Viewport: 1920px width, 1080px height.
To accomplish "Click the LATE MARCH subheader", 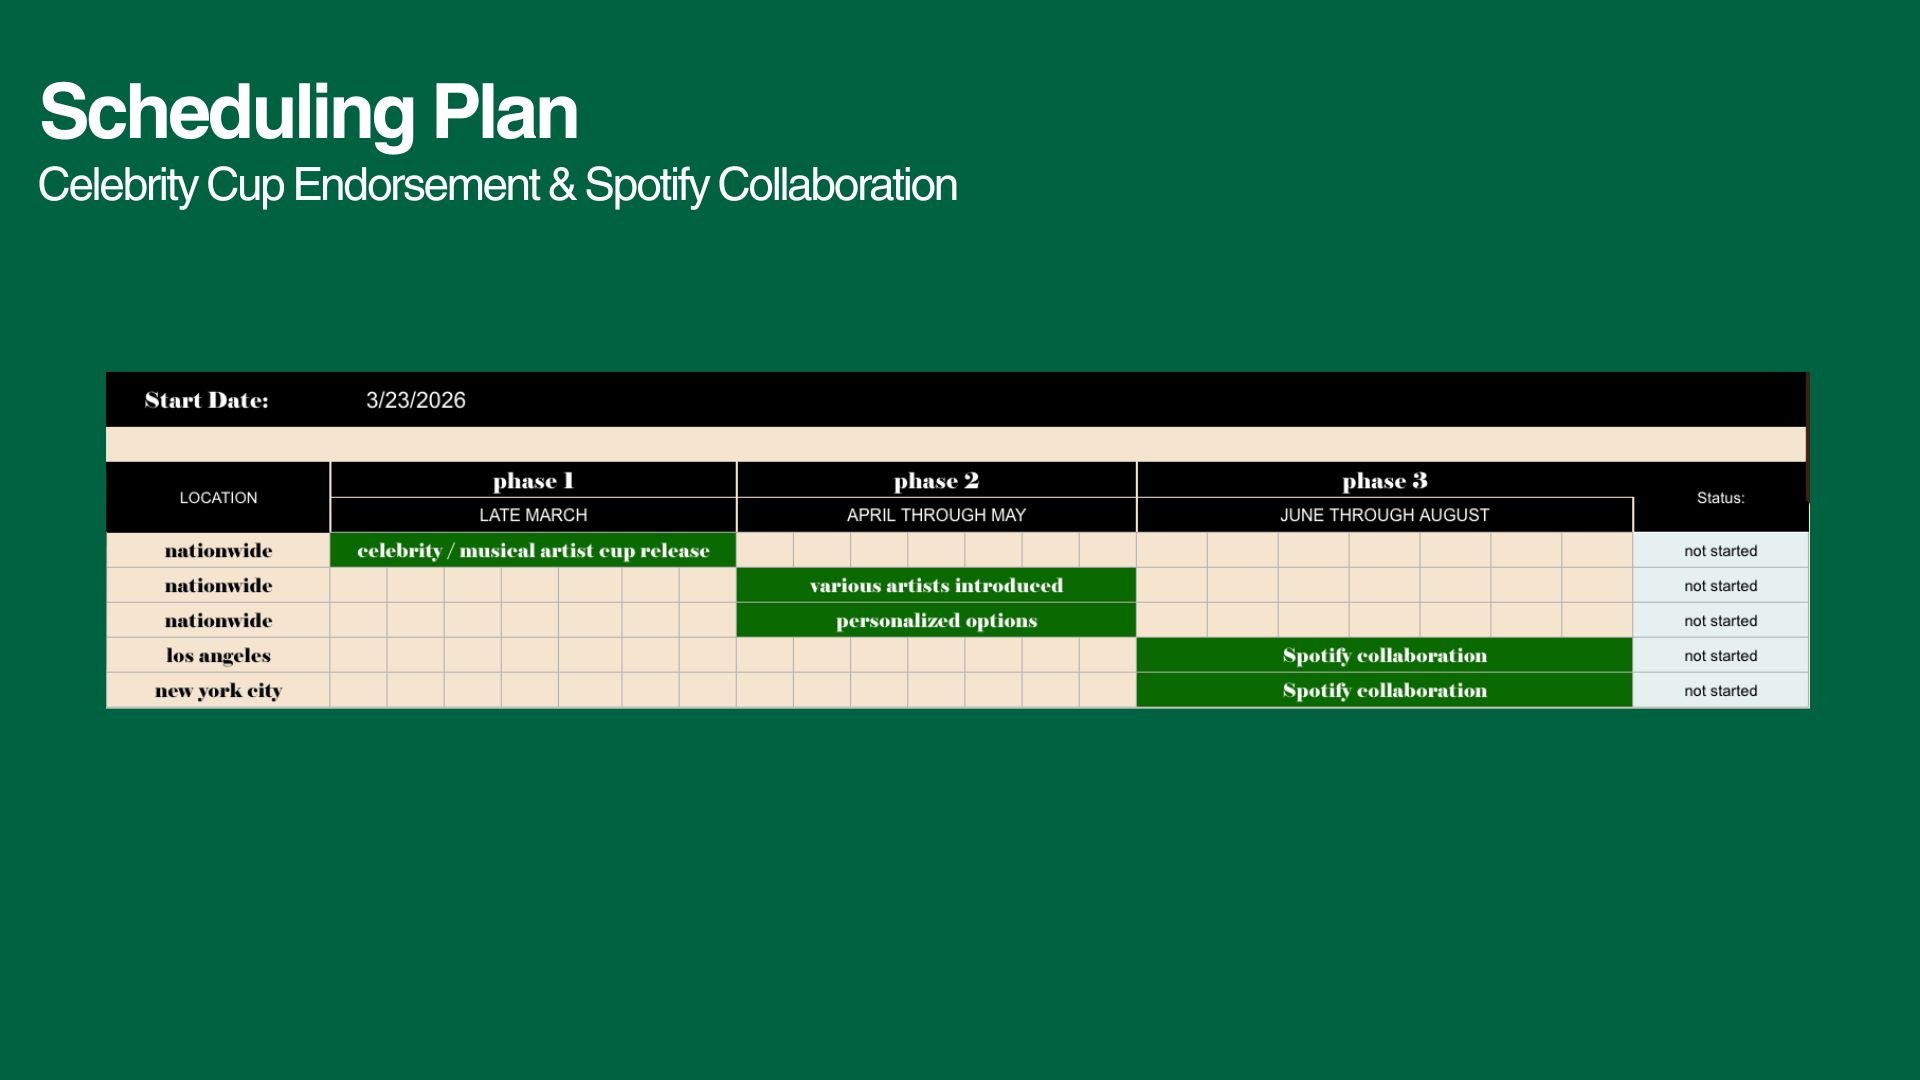I will [533, 515].
